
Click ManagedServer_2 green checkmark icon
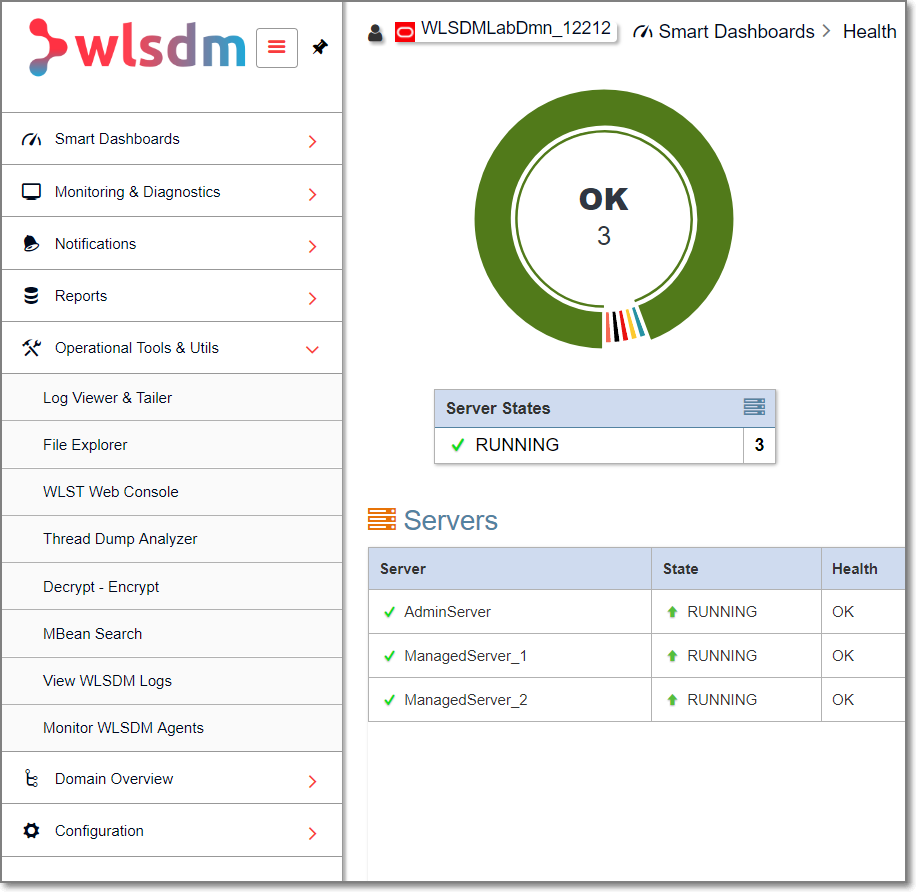click(x=390, y=700)
